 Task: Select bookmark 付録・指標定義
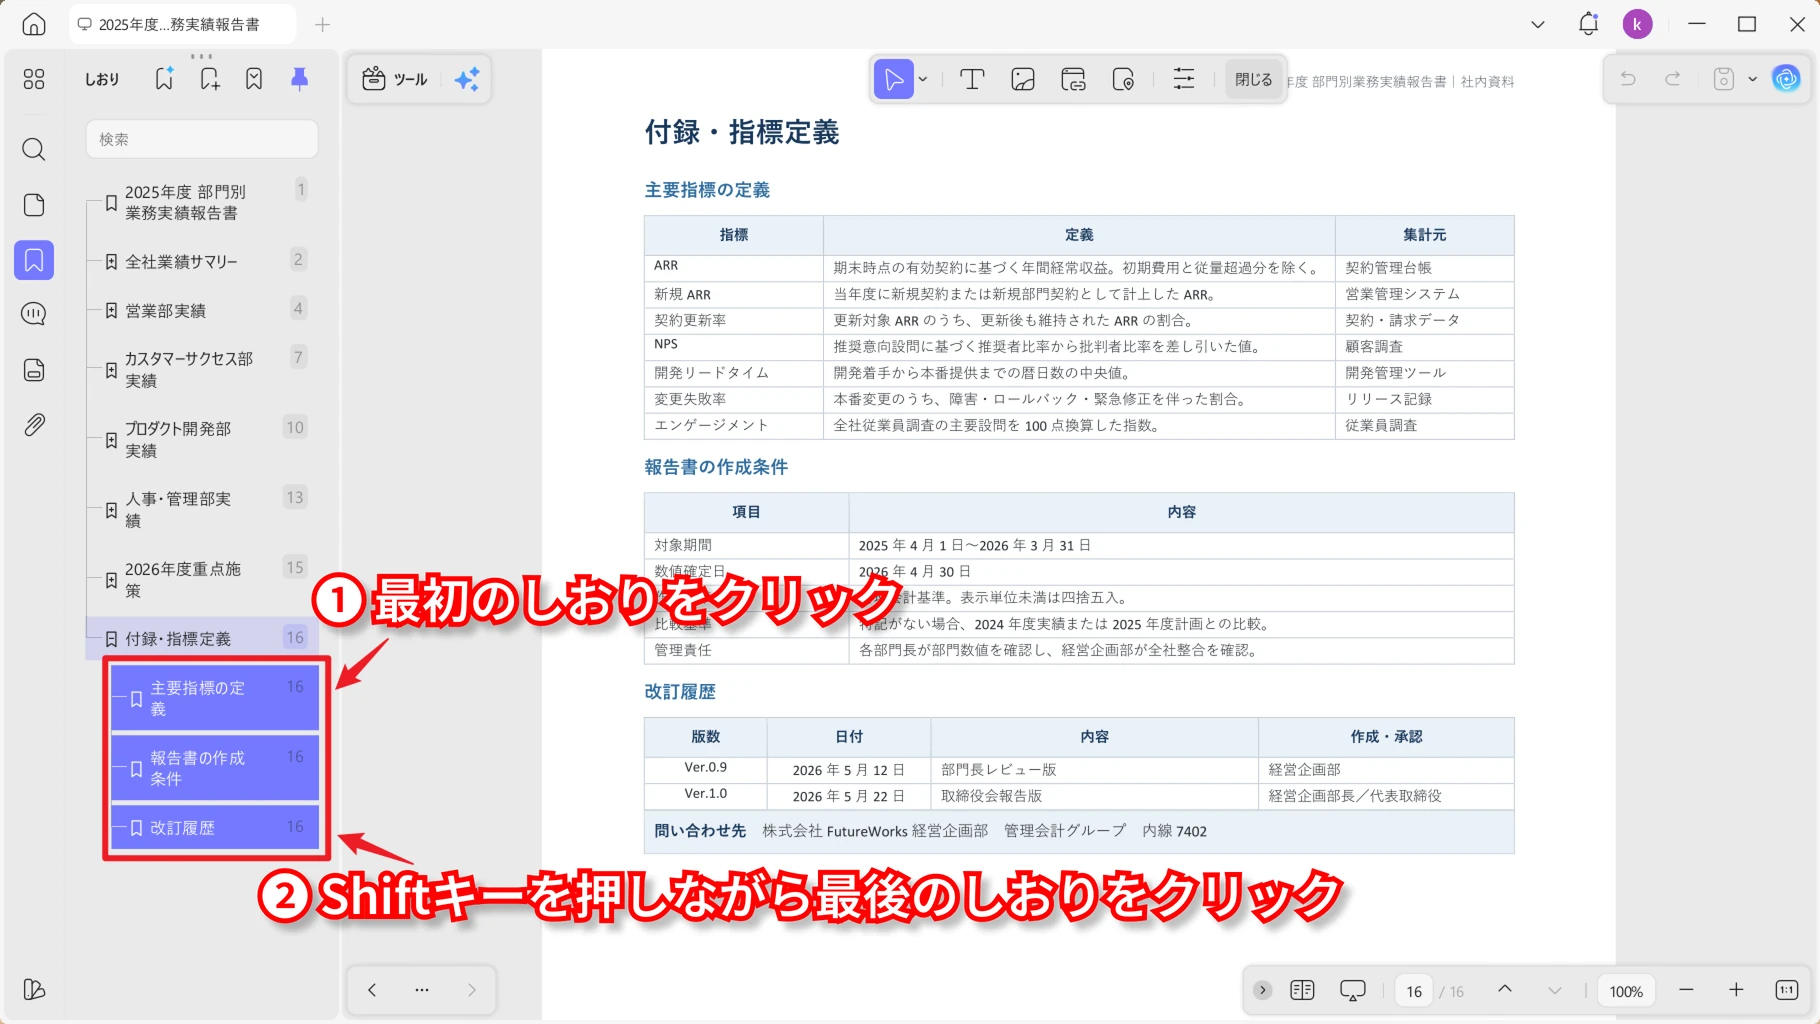(202, 638)
